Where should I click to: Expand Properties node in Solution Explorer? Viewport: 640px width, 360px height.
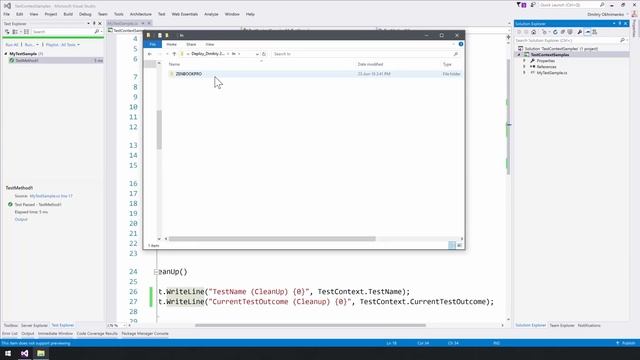pyautogui.click(x=524, y=61)
